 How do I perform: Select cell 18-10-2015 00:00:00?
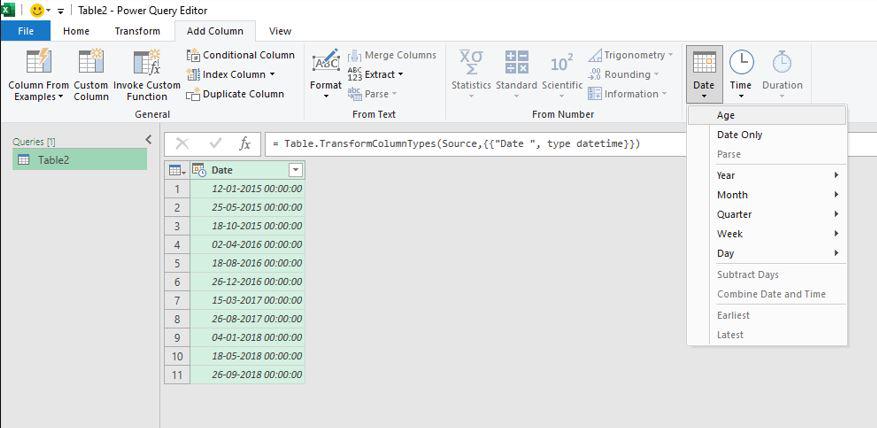247,226
